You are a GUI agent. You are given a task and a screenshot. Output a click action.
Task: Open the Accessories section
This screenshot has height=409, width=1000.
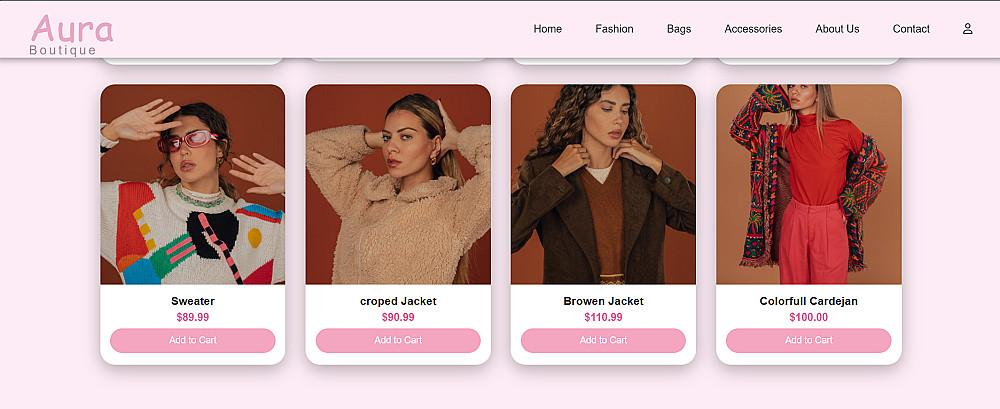click(753, 29)
